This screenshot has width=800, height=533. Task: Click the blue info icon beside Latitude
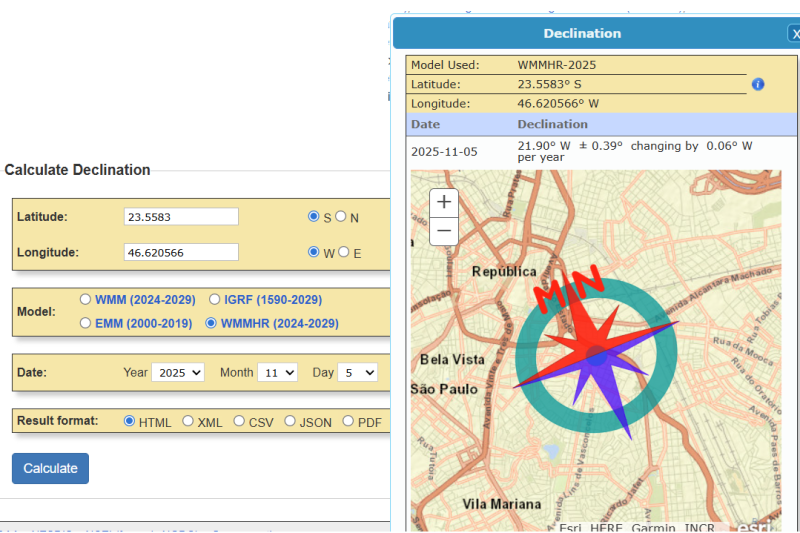click(x=757, y=84)
